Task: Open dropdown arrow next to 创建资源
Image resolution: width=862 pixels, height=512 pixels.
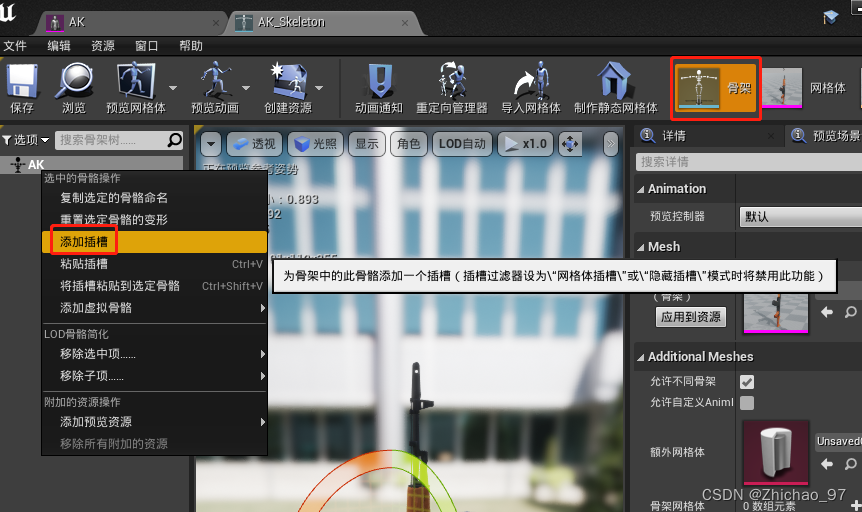Action: (x=319, y=88)
